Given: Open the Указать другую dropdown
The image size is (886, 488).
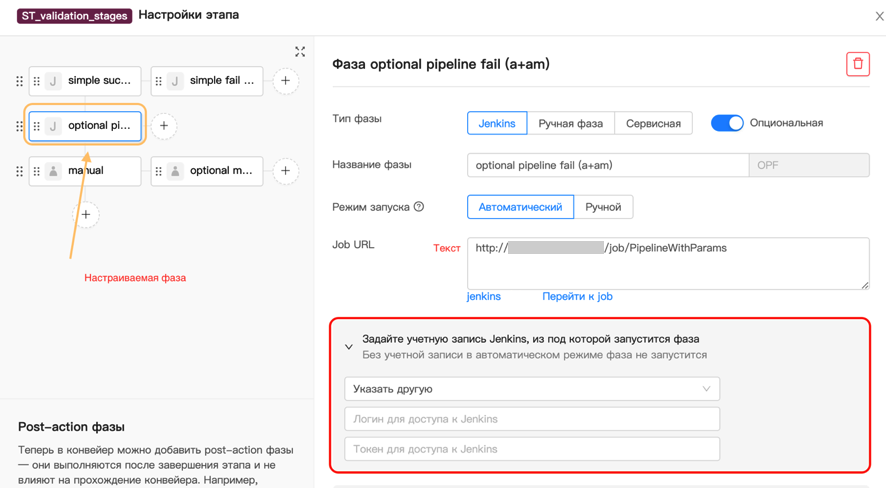Looking at the screenshot, I should tap(532, 389).
